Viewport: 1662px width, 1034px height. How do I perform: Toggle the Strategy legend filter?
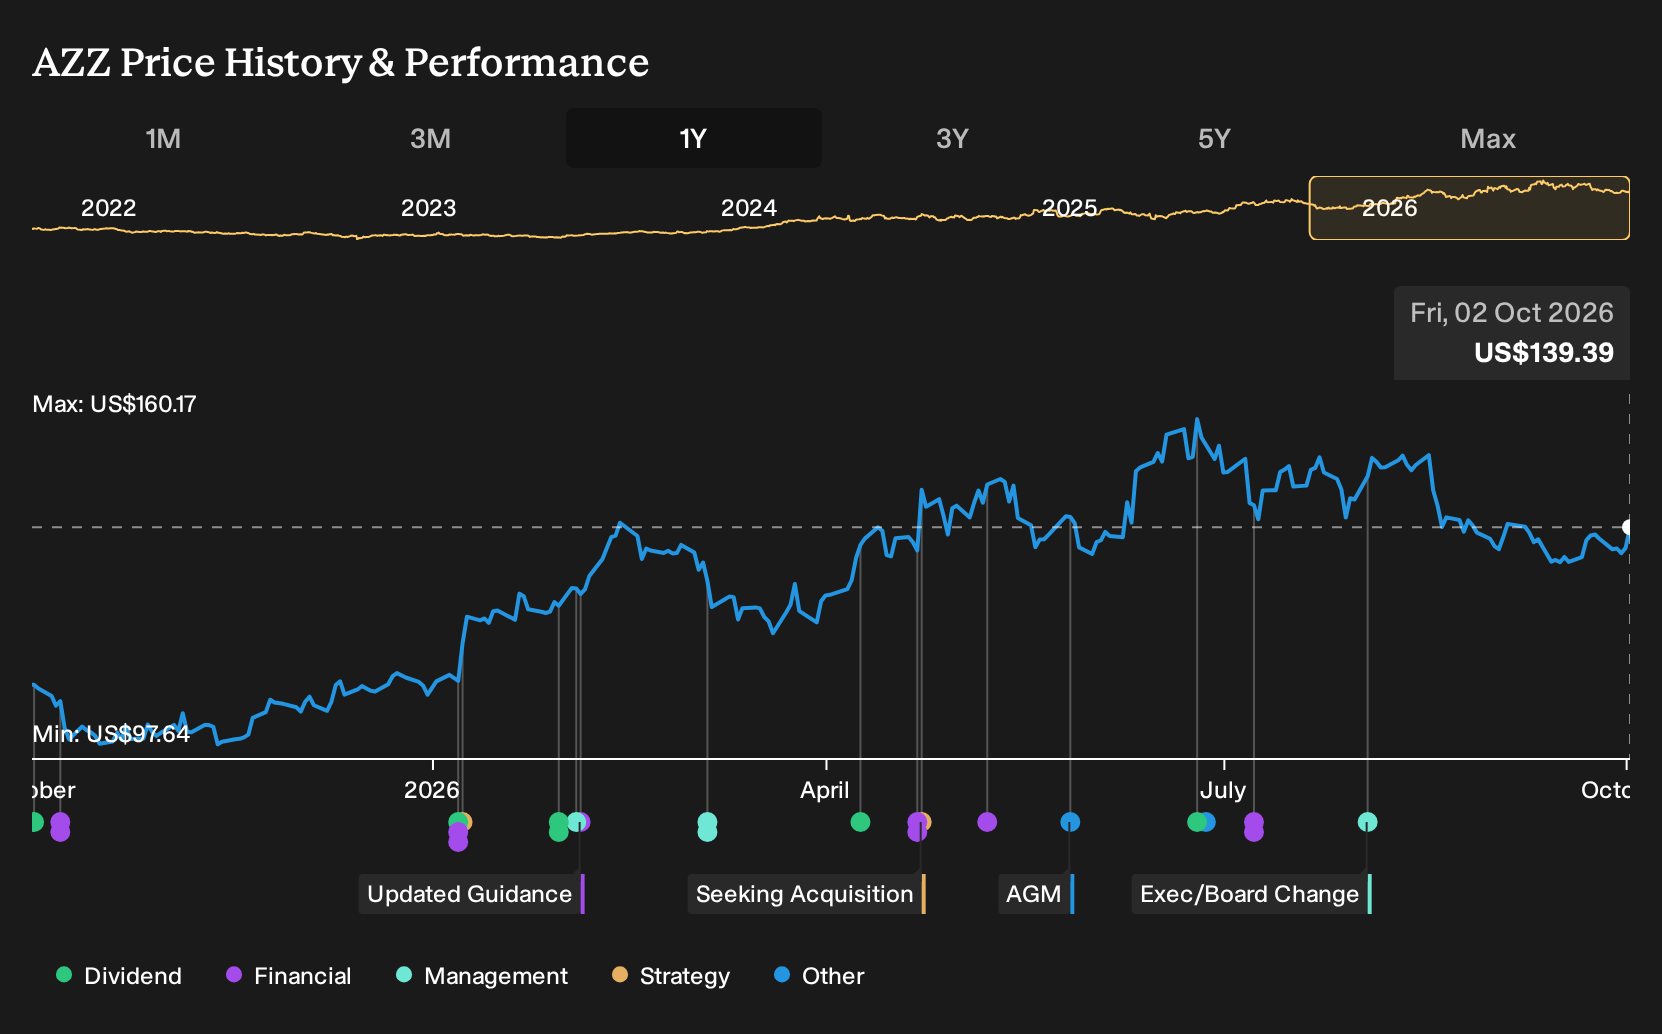click(x=671, y=976)
